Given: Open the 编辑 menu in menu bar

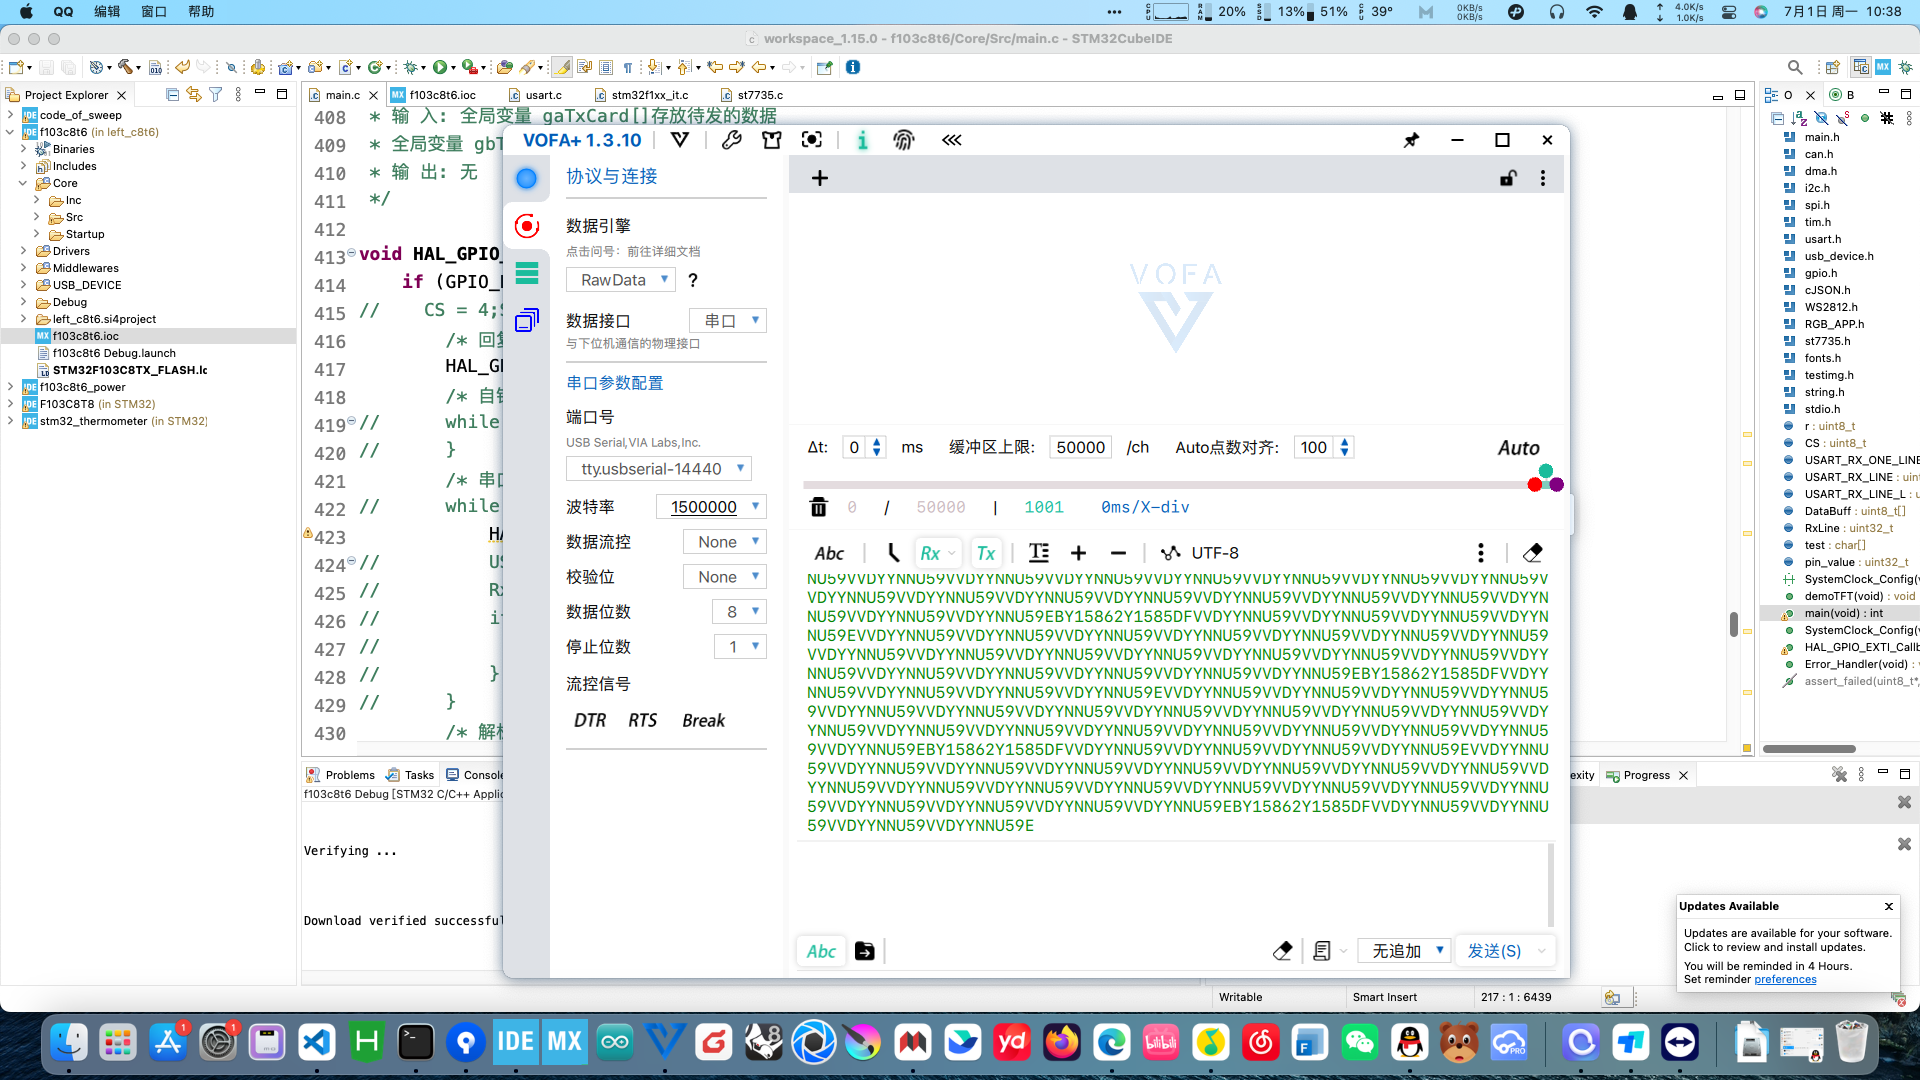Looking at the screenshot, I should pos(106,11).
